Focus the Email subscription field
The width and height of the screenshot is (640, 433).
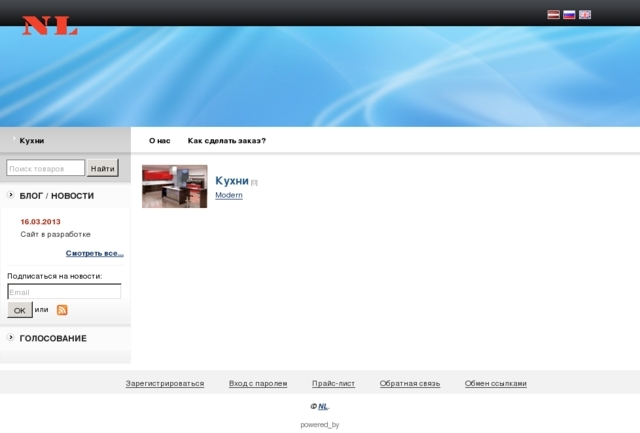[x=64, y=292]
